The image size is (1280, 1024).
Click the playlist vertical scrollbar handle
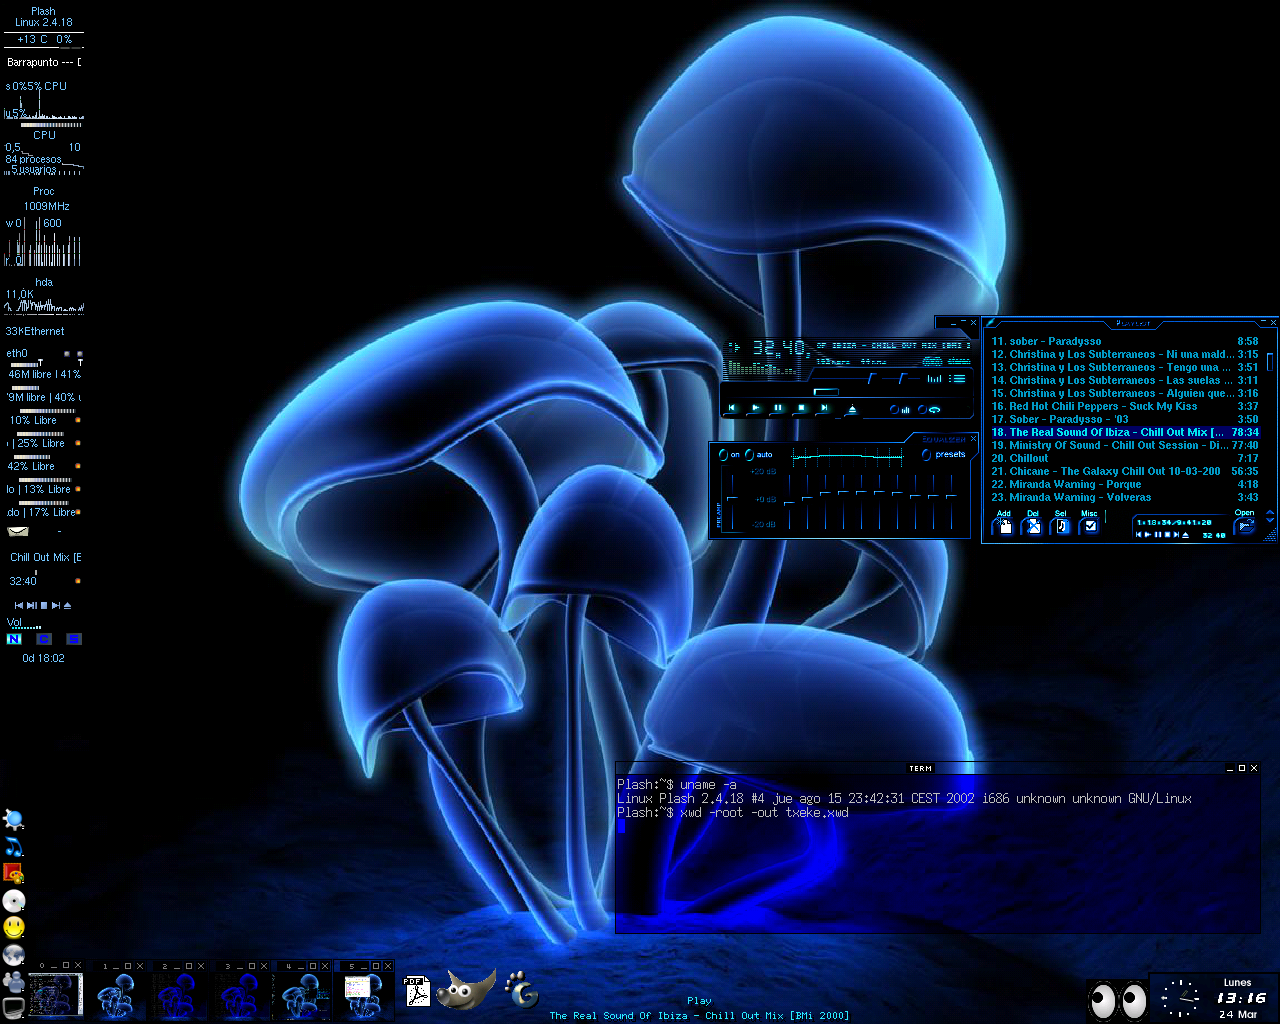[x=1270, y=361]
